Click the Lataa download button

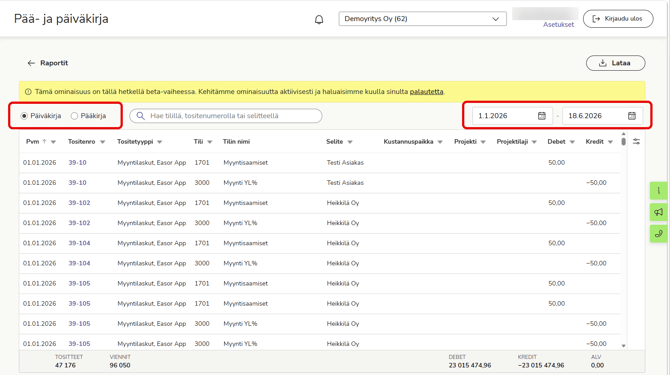click(615, 63)
